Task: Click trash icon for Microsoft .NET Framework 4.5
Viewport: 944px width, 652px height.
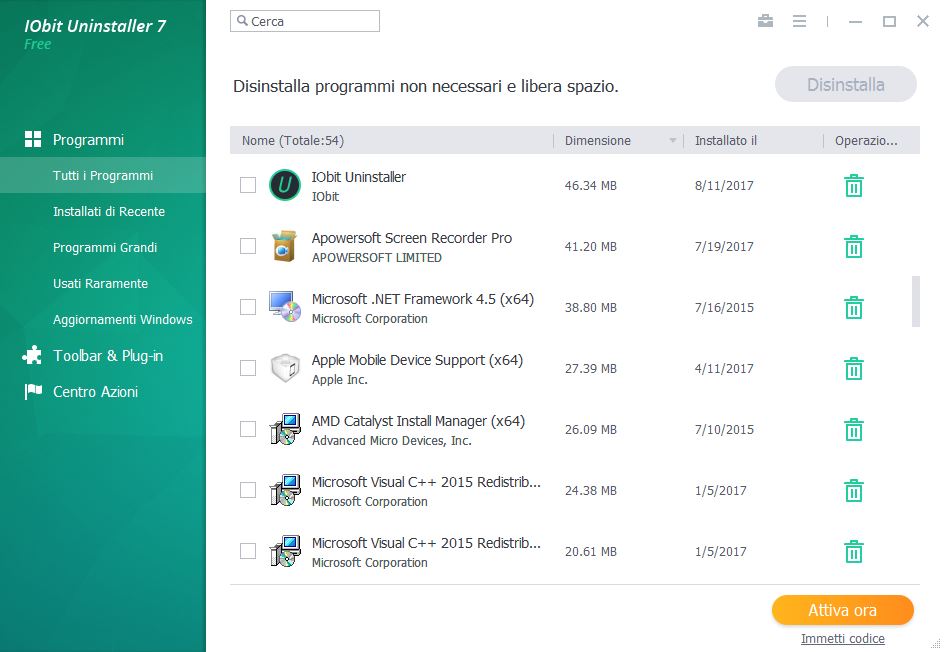Action: click(x=853, y=308)
